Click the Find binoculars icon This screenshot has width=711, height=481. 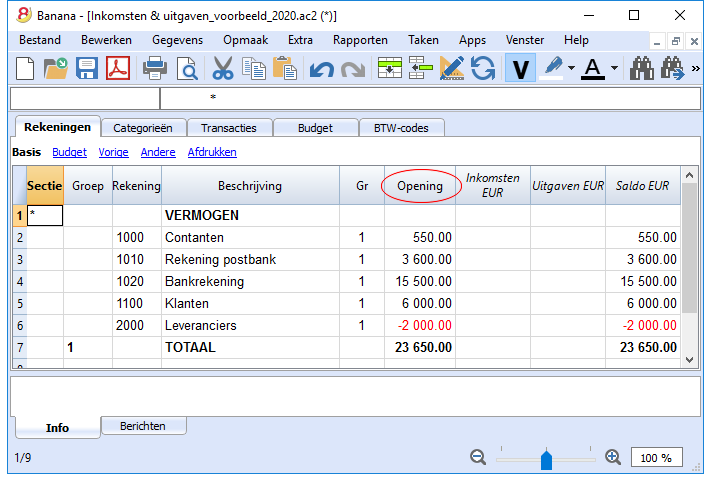[x=641, y=68]
